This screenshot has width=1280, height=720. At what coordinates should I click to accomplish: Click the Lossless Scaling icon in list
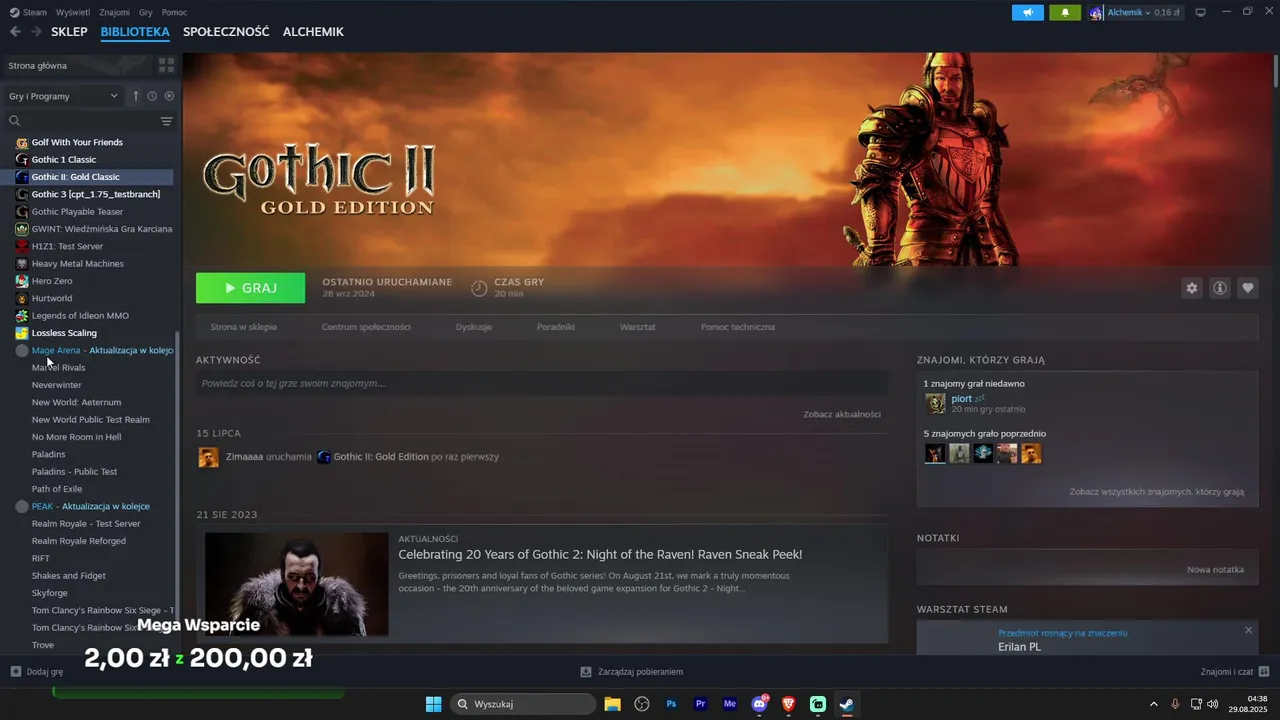[x=22, y=333]
